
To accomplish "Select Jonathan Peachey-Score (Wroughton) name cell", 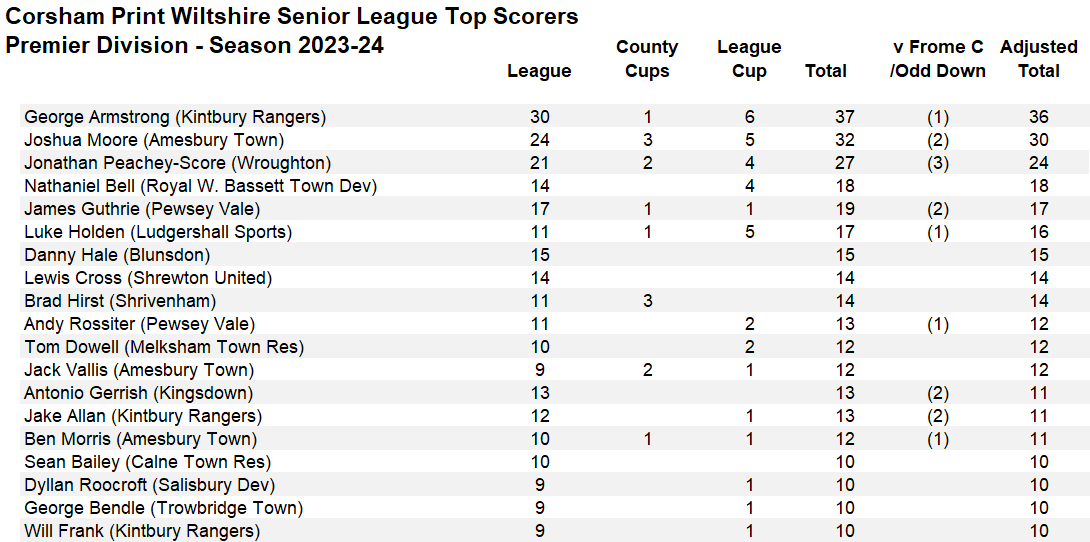I will (177, 163).
